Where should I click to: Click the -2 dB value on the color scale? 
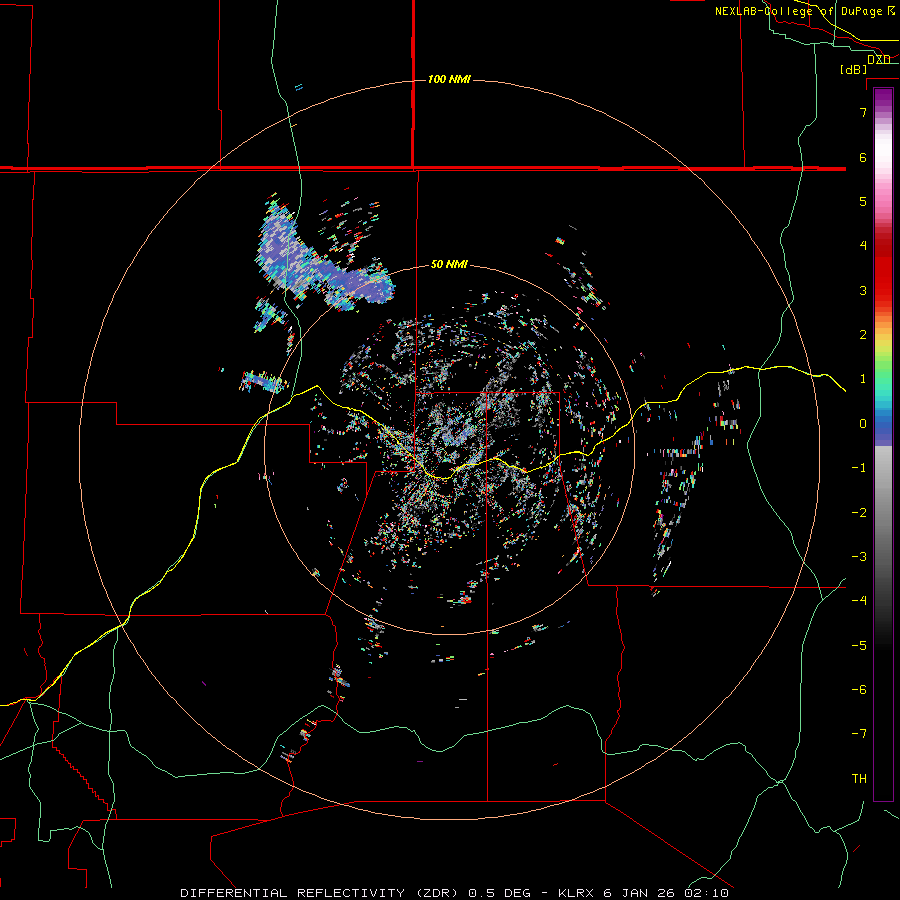point(859,512)
